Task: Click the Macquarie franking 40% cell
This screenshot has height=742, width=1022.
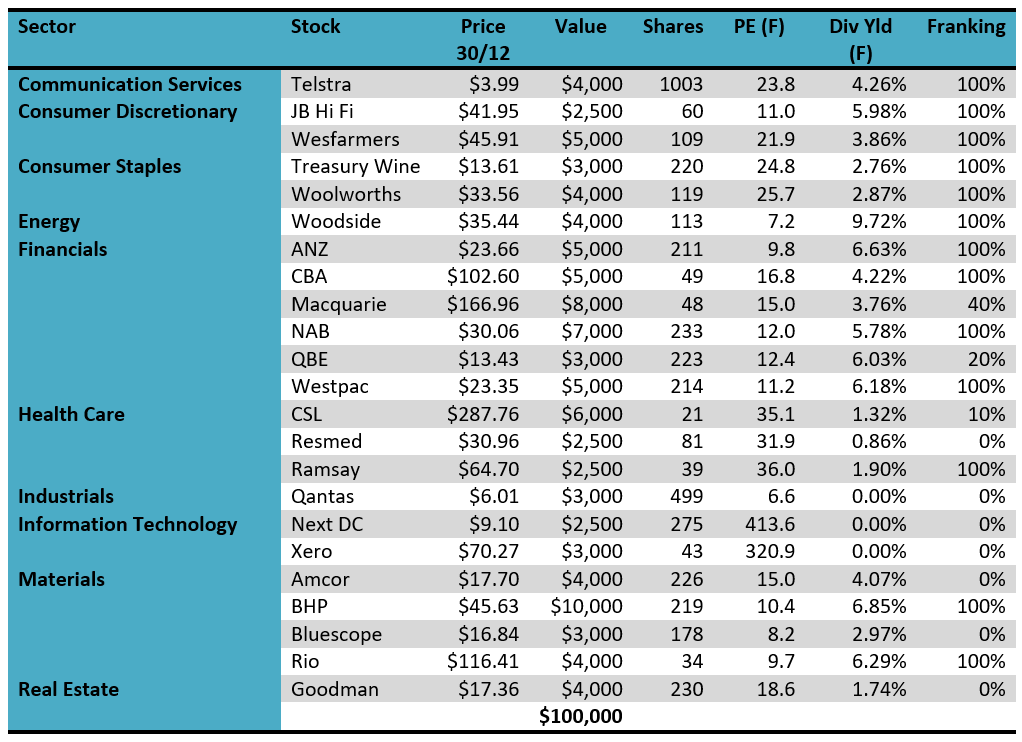Action: (986, 304)
